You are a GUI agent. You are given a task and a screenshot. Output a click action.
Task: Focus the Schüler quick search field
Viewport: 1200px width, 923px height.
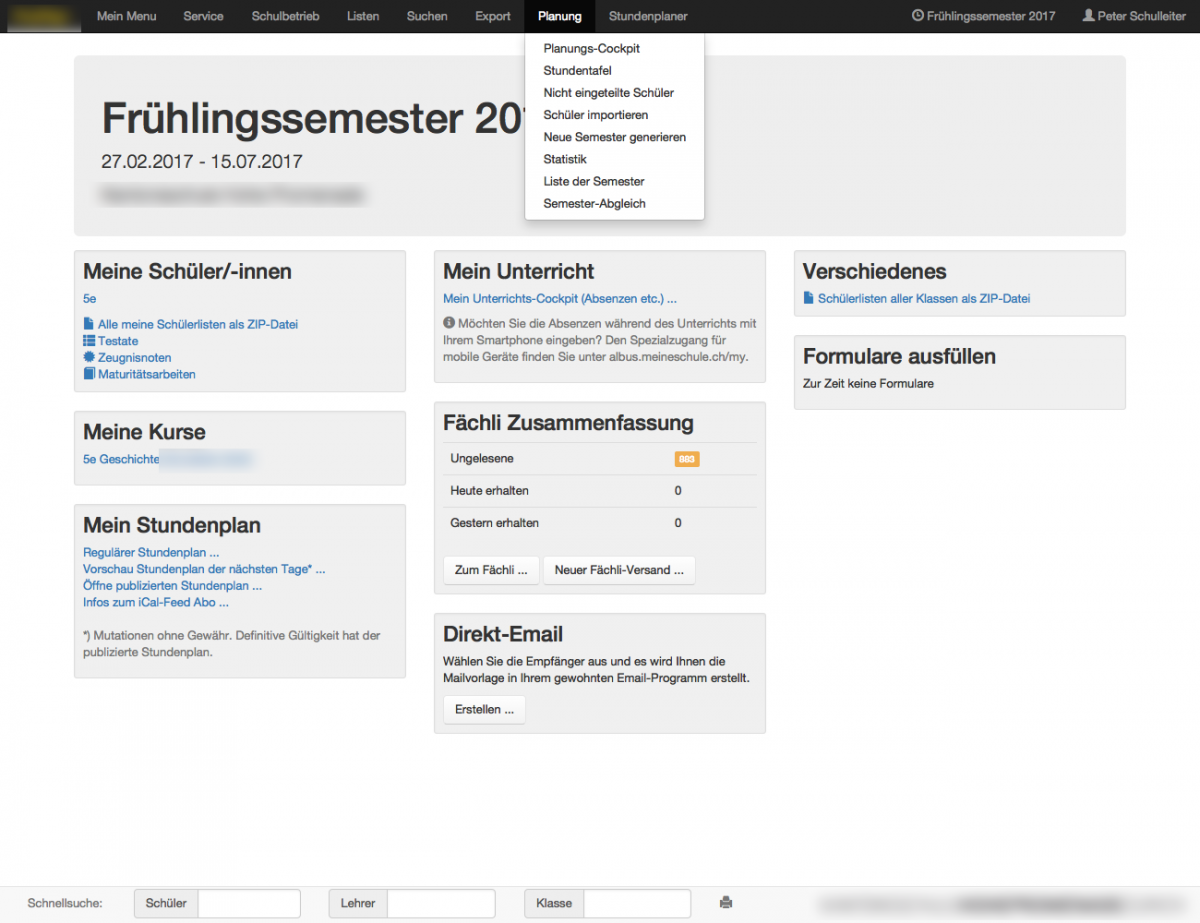point(249,903)
